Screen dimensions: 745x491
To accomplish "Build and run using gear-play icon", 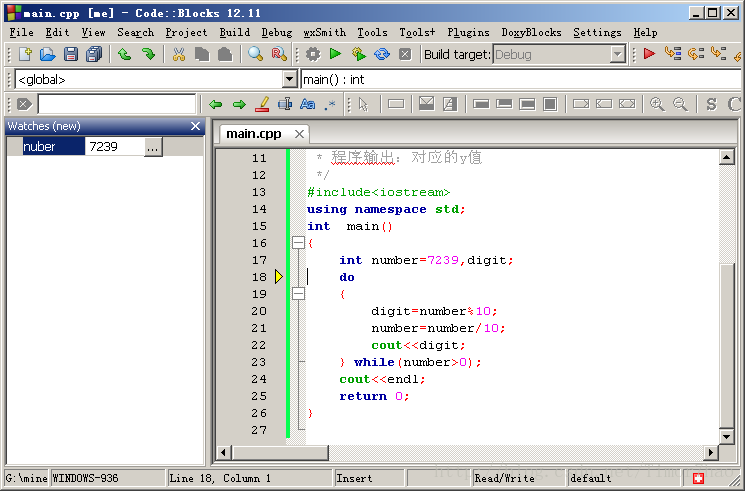I will click(359, 54).
